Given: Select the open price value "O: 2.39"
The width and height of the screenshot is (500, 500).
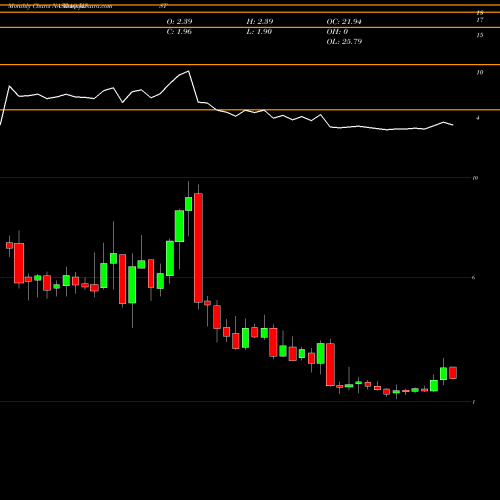Looking at the screenshot, I should [x=179, y=21].
